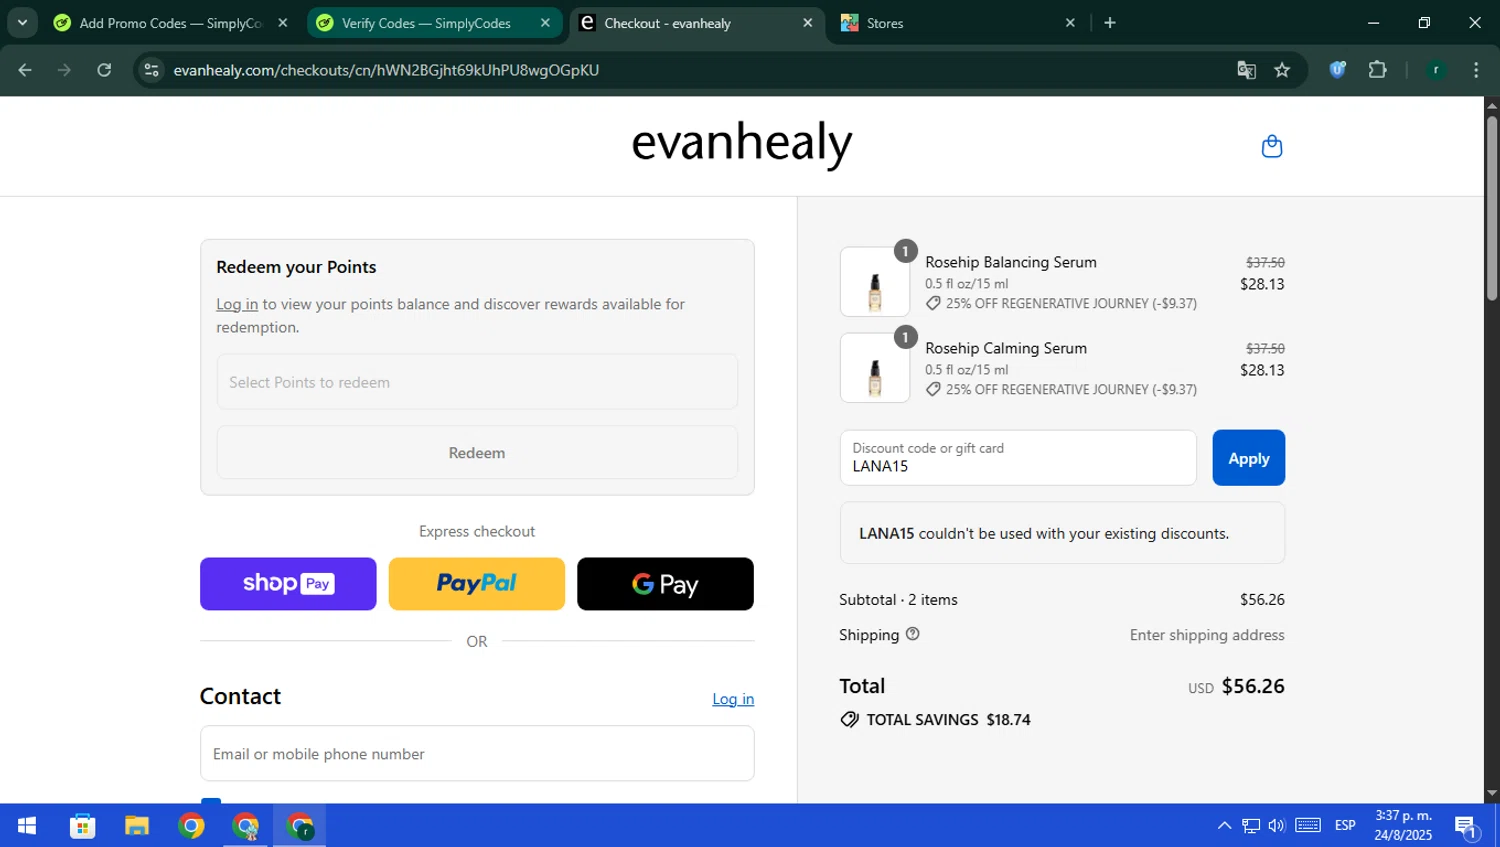Open the Select Points to redeem dropdown

coord(477,382)
